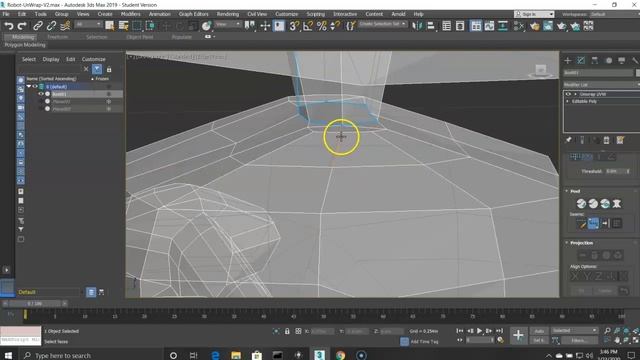Toggle 3D Snaps
Image resolution: width=640 pixels, height=360 pixels.
pyautogui.click(x=294, y=26)
